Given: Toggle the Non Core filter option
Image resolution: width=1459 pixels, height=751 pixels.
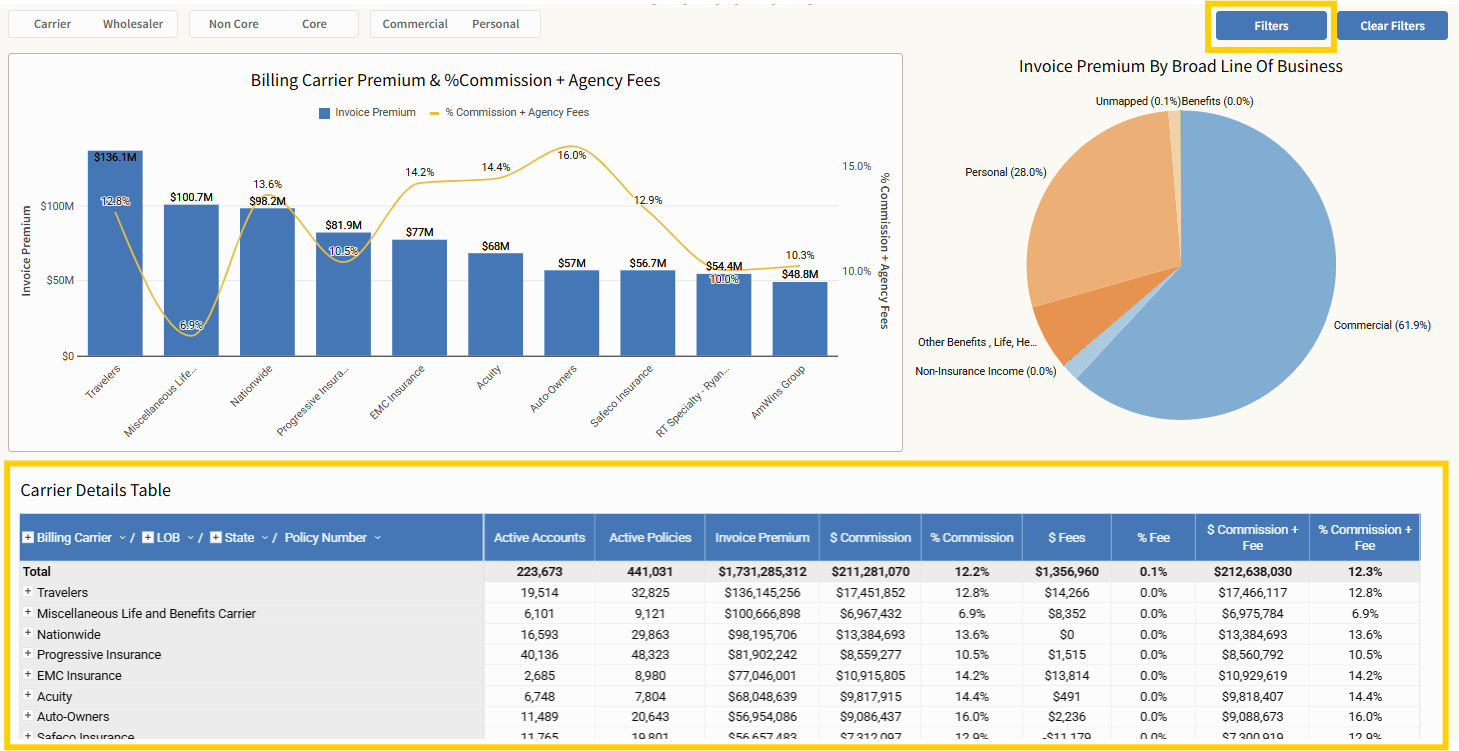Looking at the screenshot, I should (x=234, y=24).
